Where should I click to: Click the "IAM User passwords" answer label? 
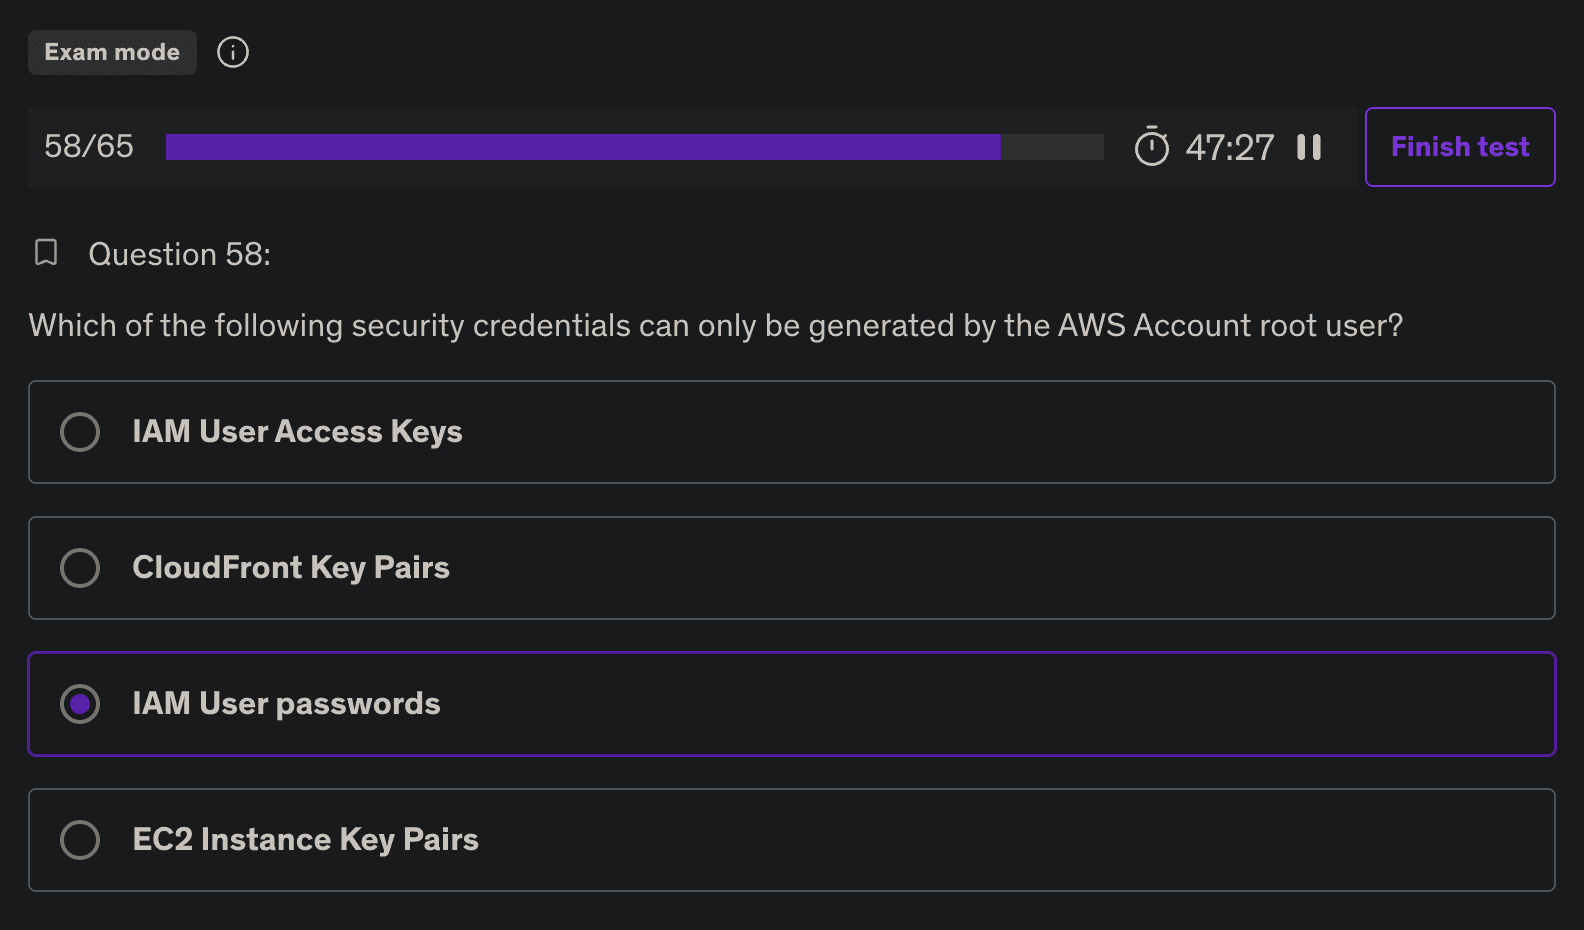(x=286, y=704)
